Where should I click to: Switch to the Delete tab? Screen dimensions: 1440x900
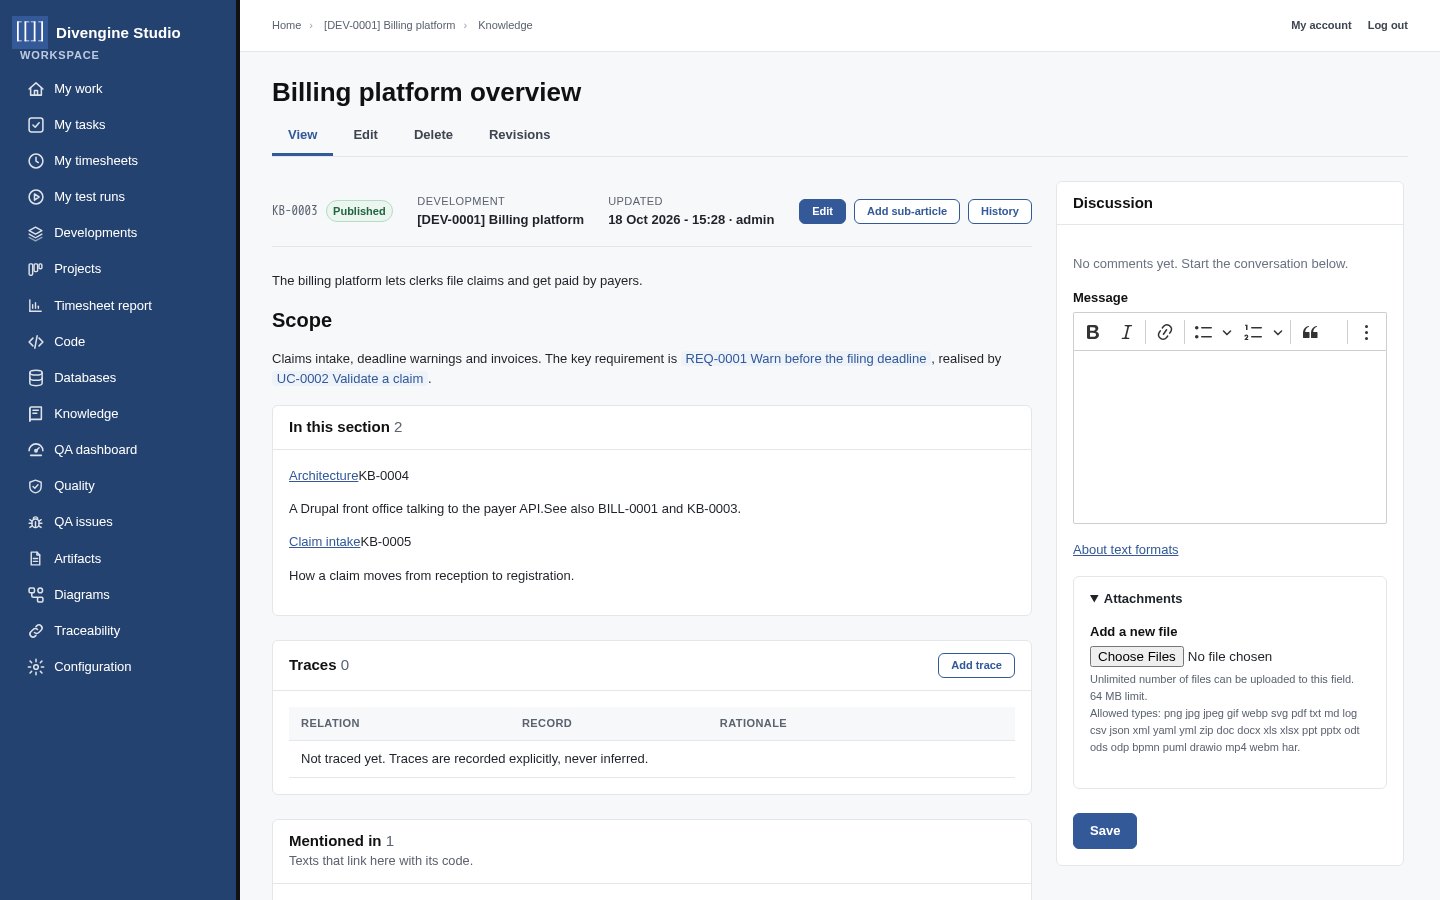click(433, 135)
